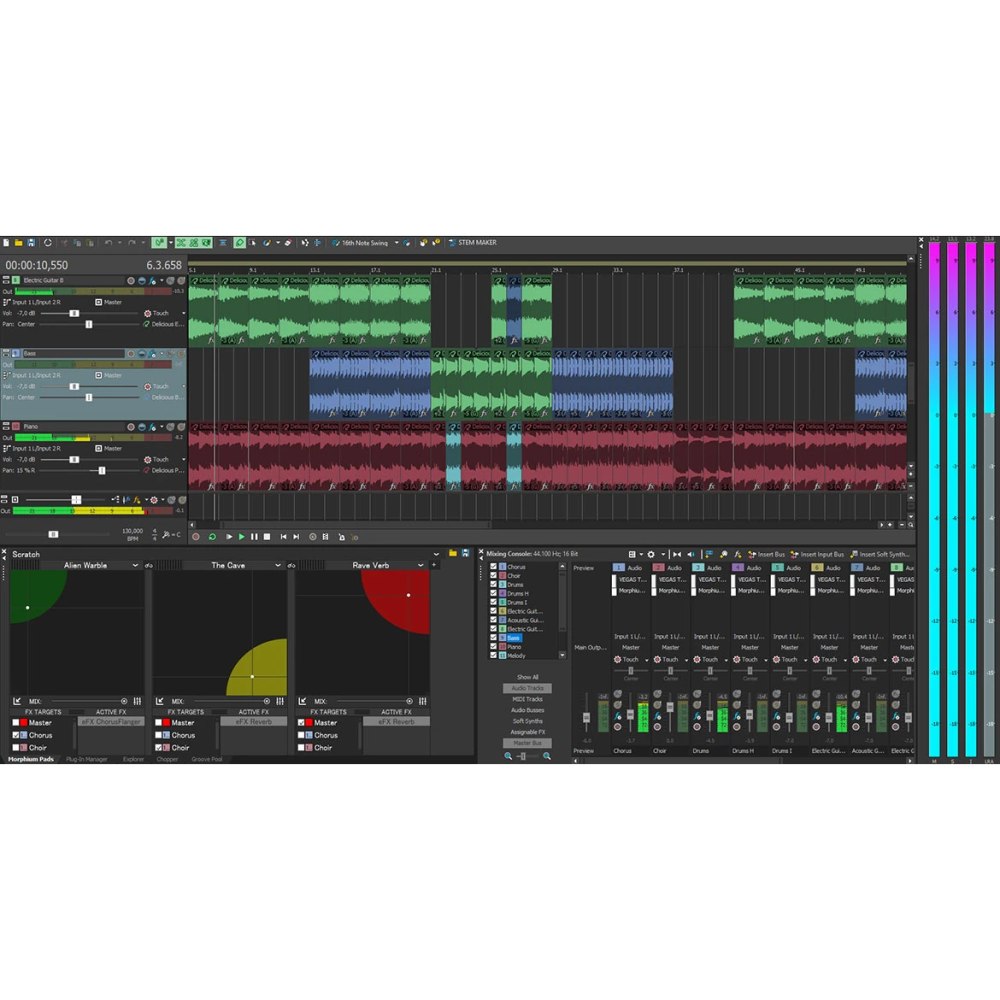Open the Groove Pool tab
This screenshot has width=1000, height=1000.
[x=207, y=759]
